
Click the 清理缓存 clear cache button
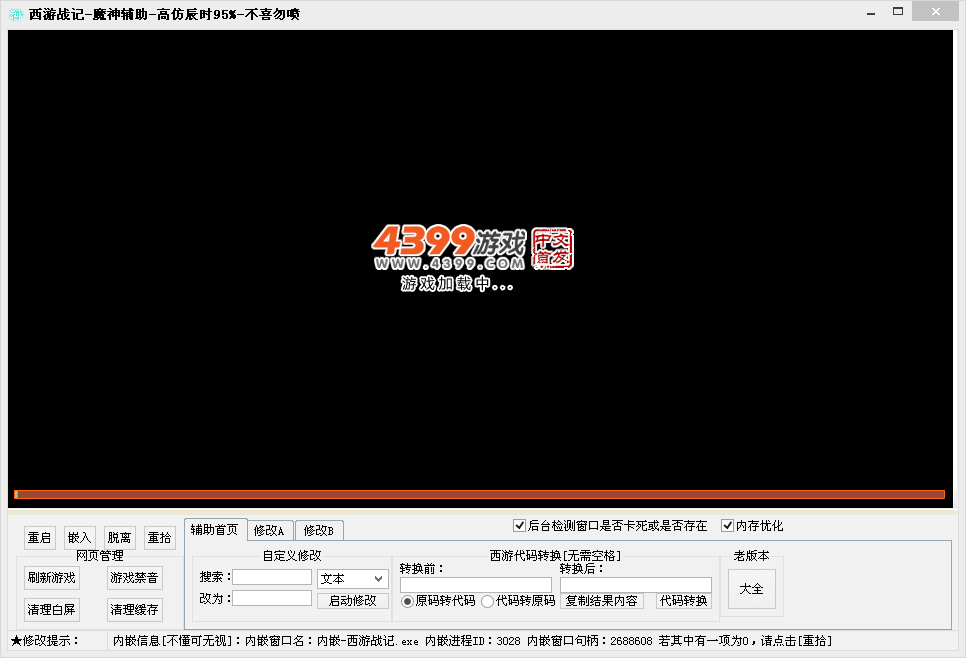(x=134, y=610)
